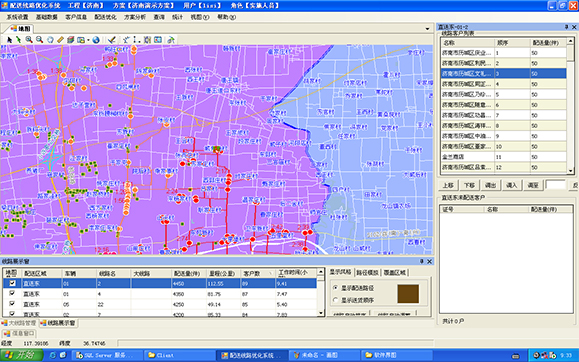The width and height of the screenshot is (579, 362).
Task: Switch to the 路径模拟 tab
Action: tap(367, 273)
